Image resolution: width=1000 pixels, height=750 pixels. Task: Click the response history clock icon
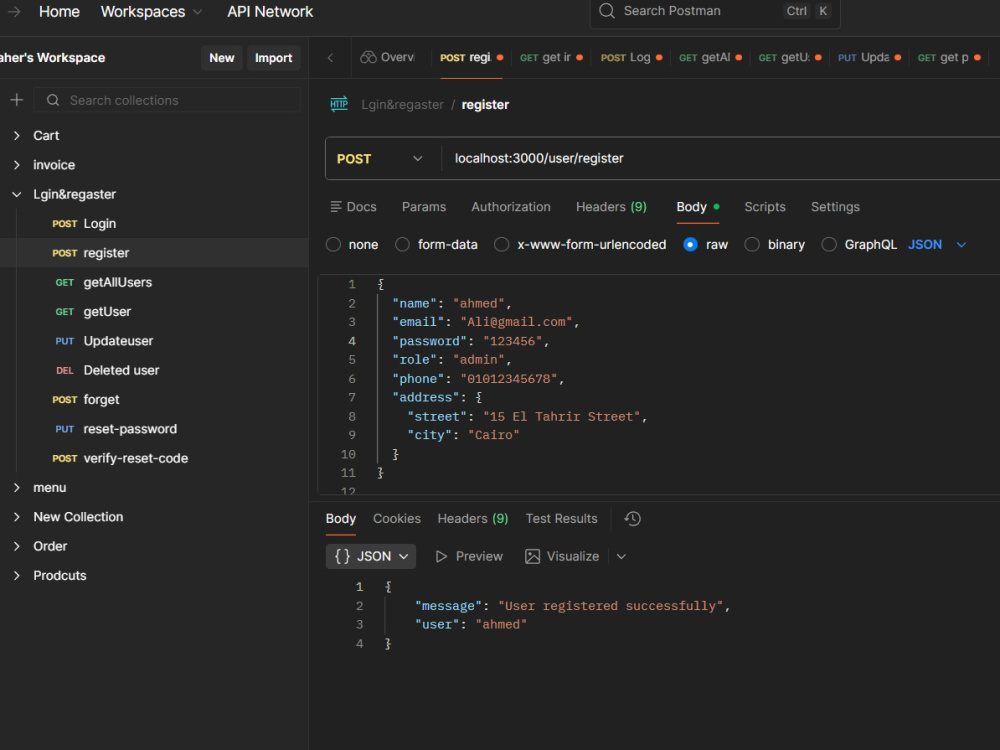pyautogui.click(x=632, y=518)
